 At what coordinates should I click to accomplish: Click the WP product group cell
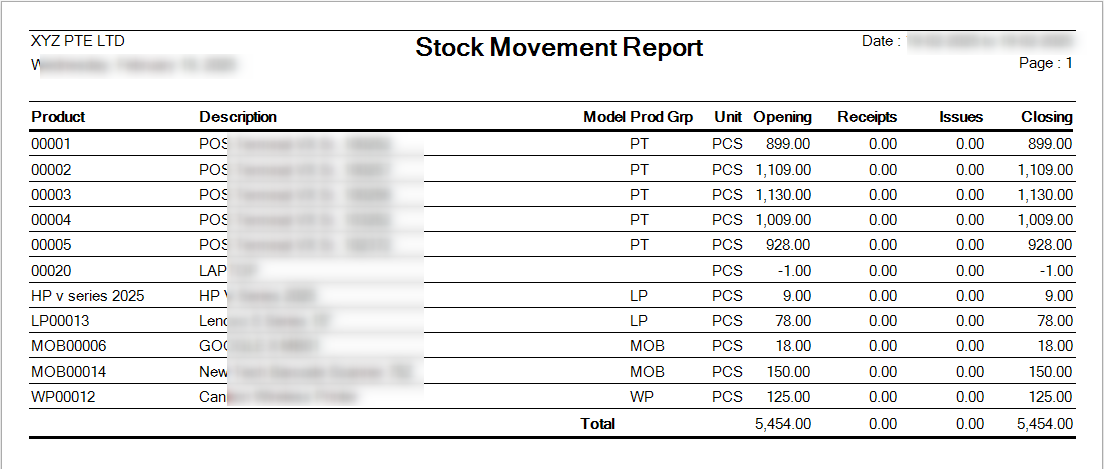[x=641, y=397]
